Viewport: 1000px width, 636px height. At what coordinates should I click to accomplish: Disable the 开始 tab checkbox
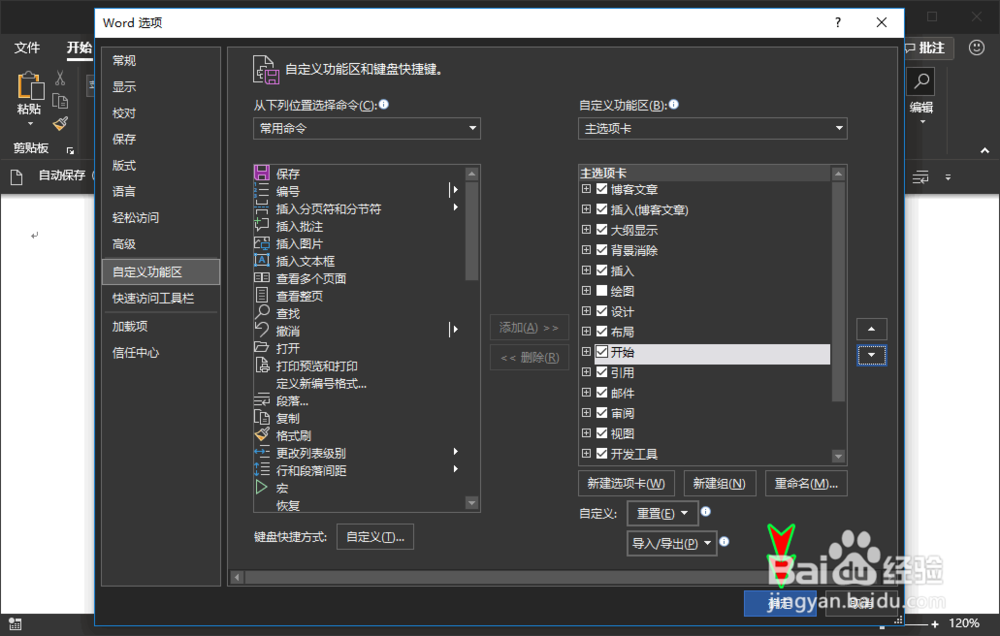point(600,354)
